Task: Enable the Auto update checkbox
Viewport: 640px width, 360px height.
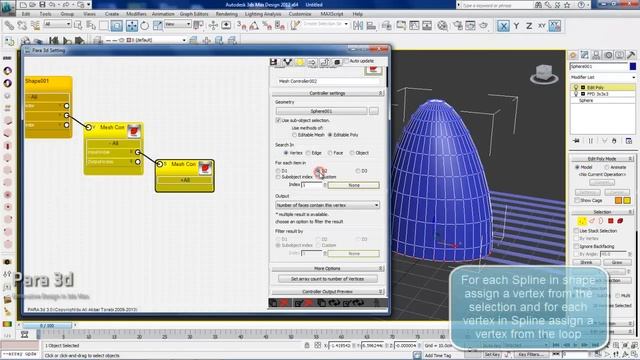Action: click(x=346, y=61)
